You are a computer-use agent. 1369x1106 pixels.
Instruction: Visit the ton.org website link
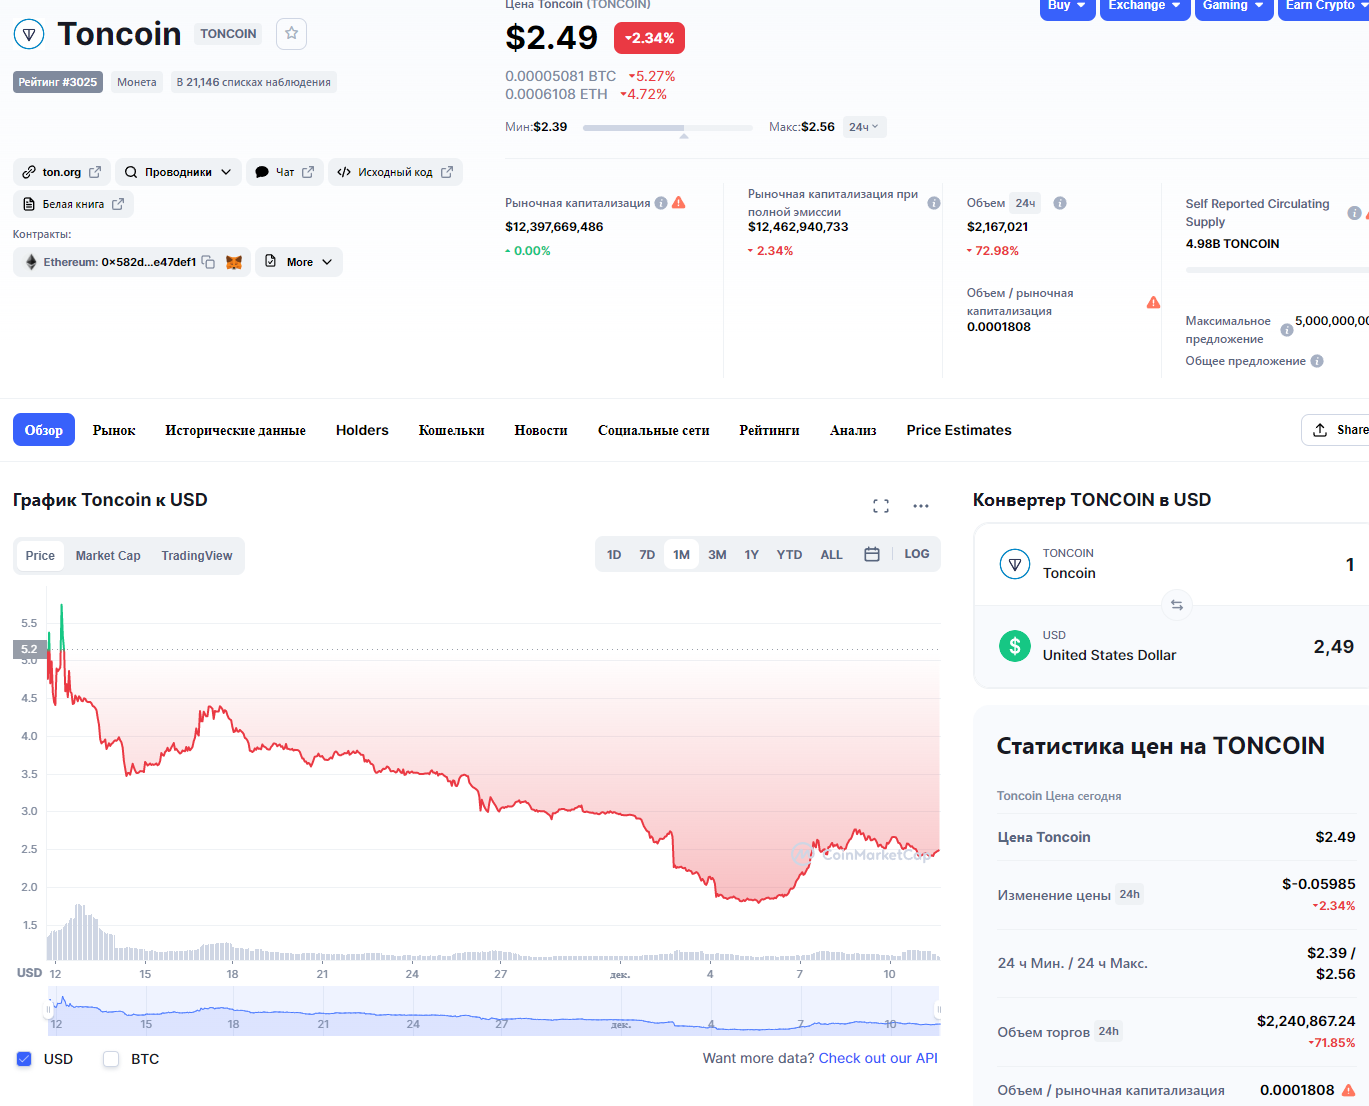coord(62,172)
